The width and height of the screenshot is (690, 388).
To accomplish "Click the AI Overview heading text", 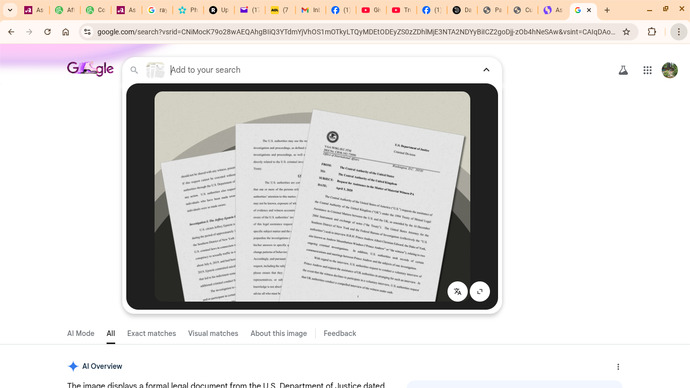I will pyautogui.click(x=102, y=366).
